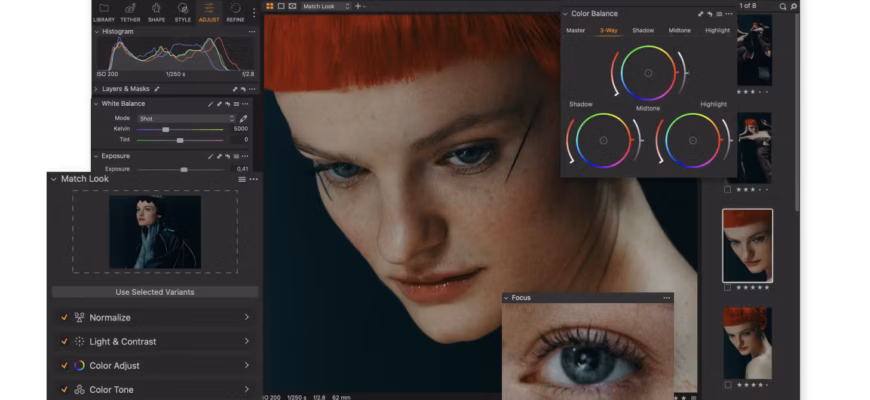This screenshot has width=870, height=400.
Task: Click center of Highlight color wheel
Action: [692, 140]
